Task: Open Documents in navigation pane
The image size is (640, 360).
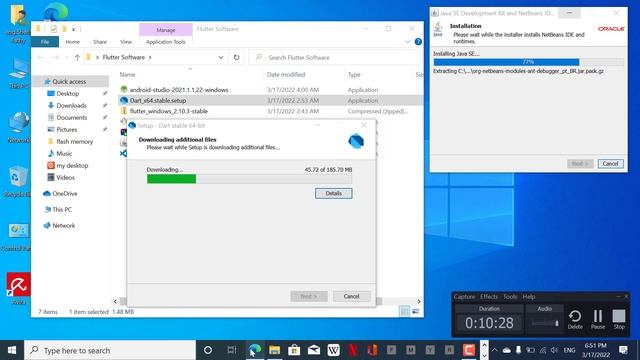Action: 71,118
